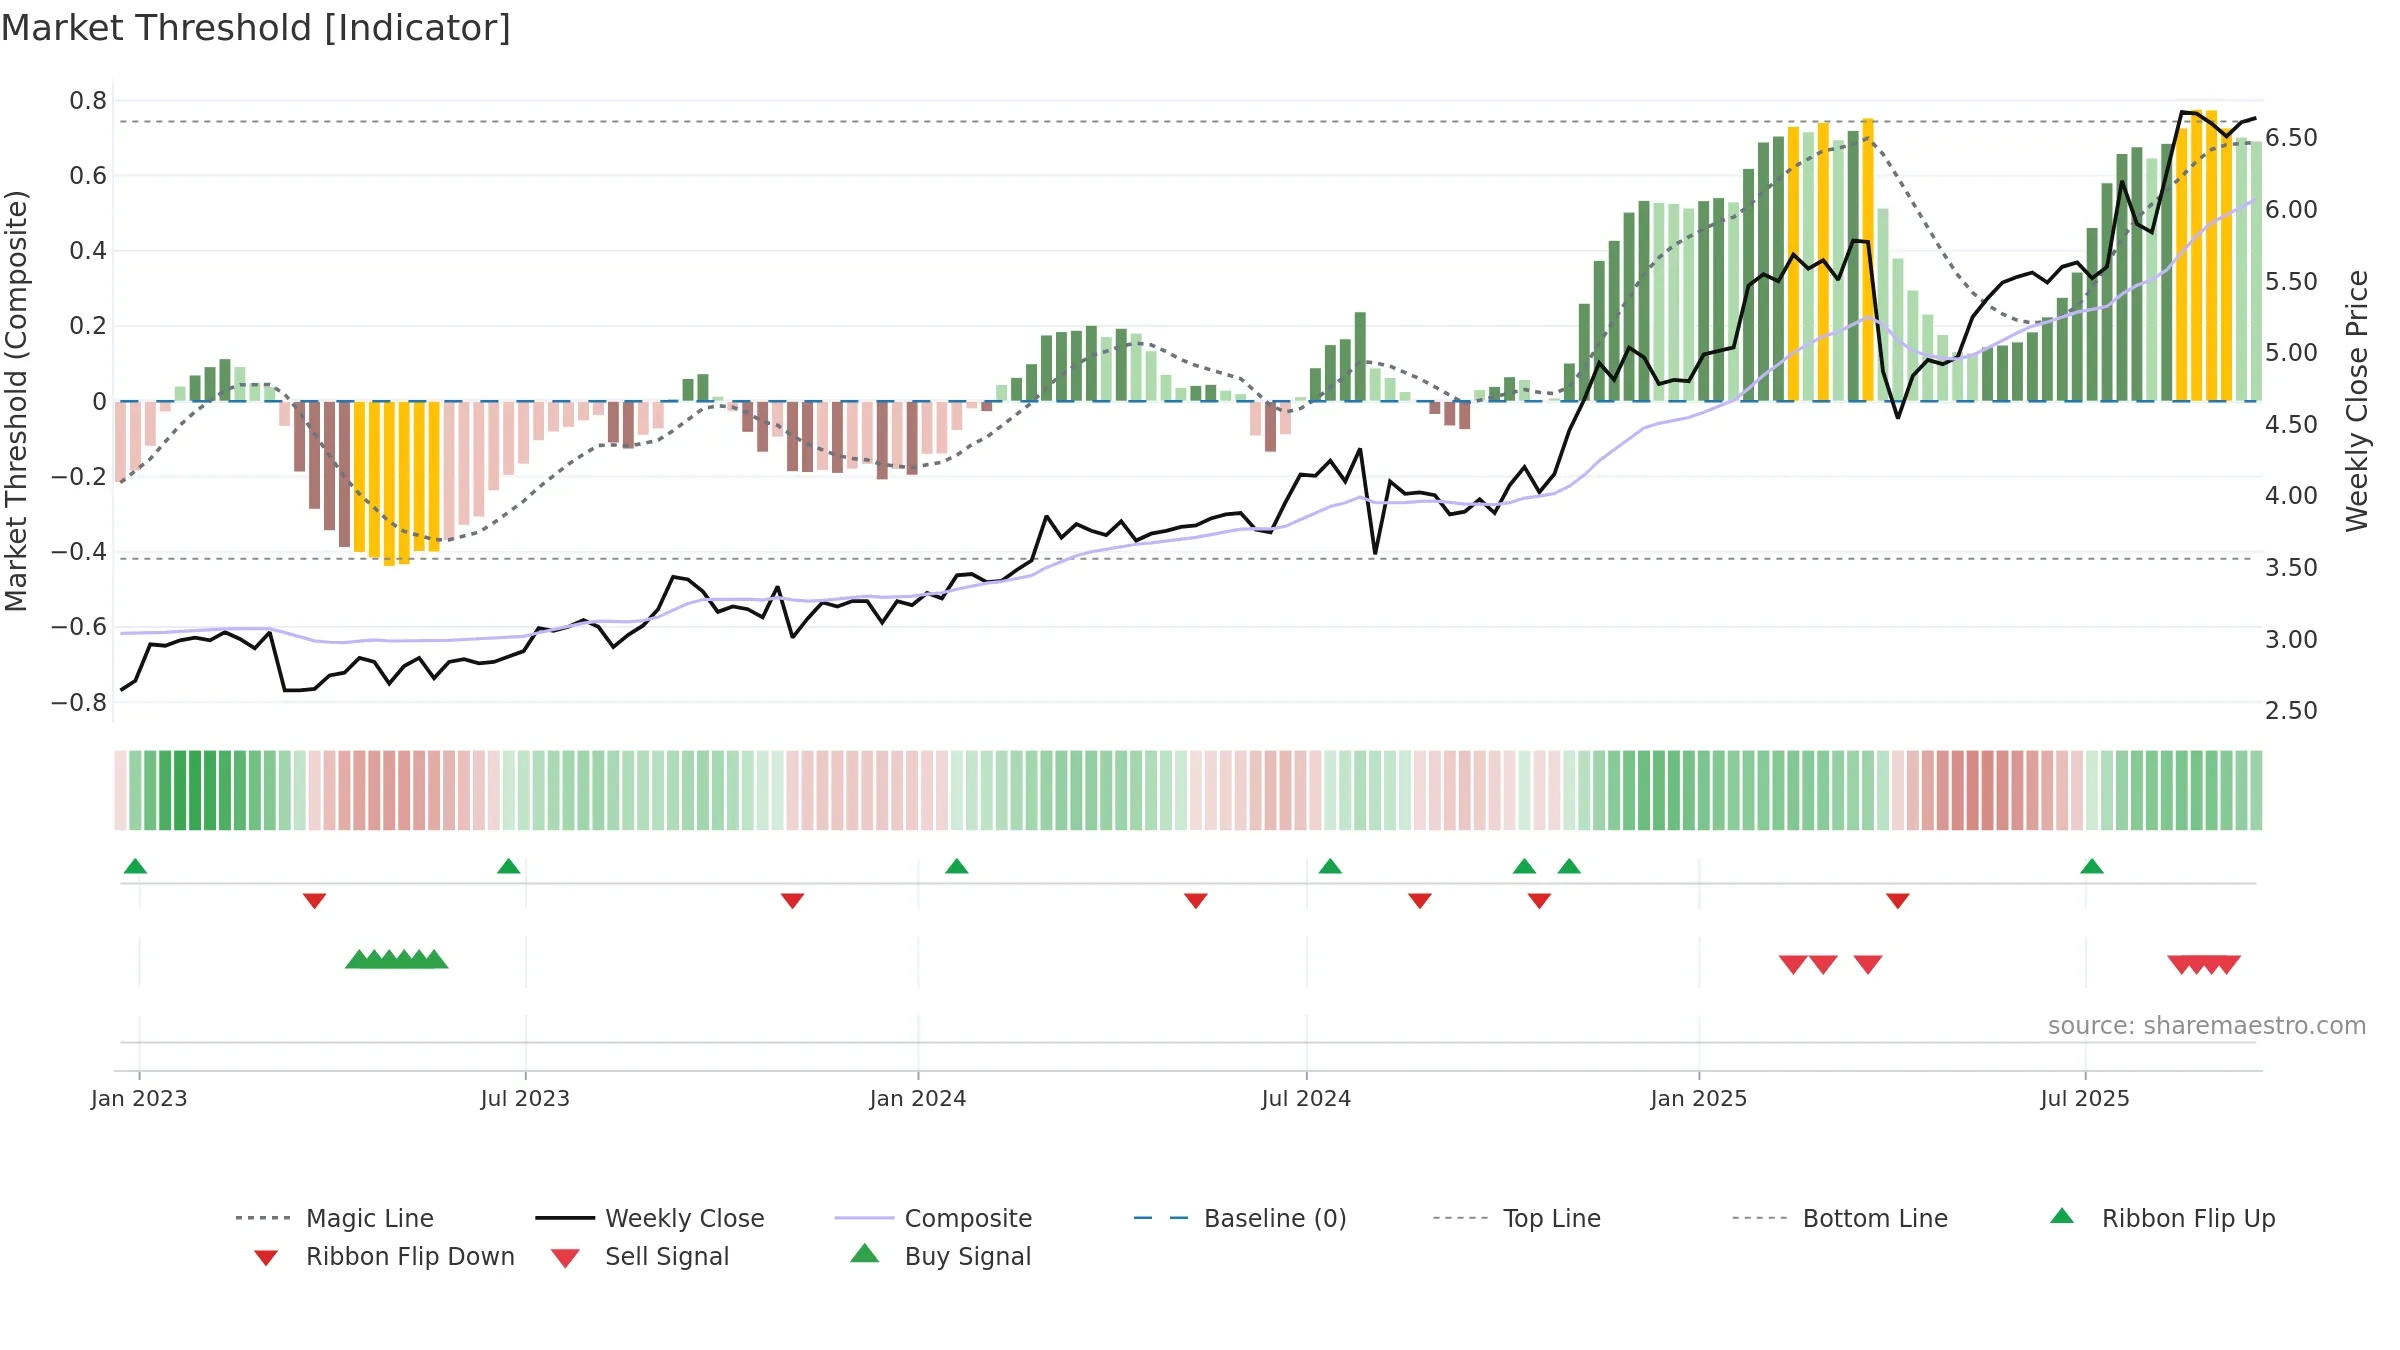2400x1350 pixels.
Task: Click the Weekly Close Price axis title
Action: pyautogui.click(x=2357, y=400)
